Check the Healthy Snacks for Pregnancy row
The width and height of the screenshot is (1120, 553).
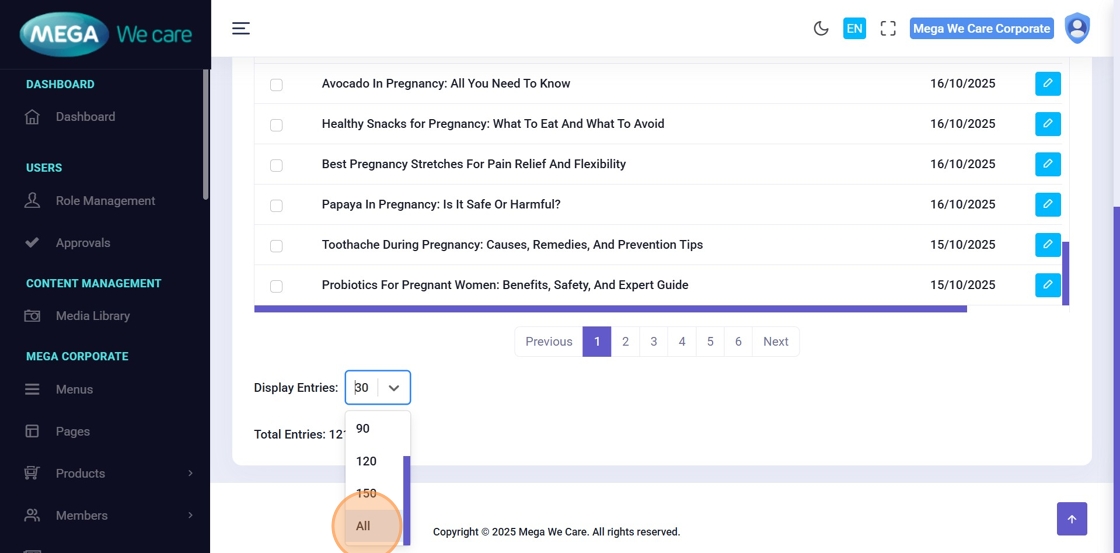(x=276, y=125)
